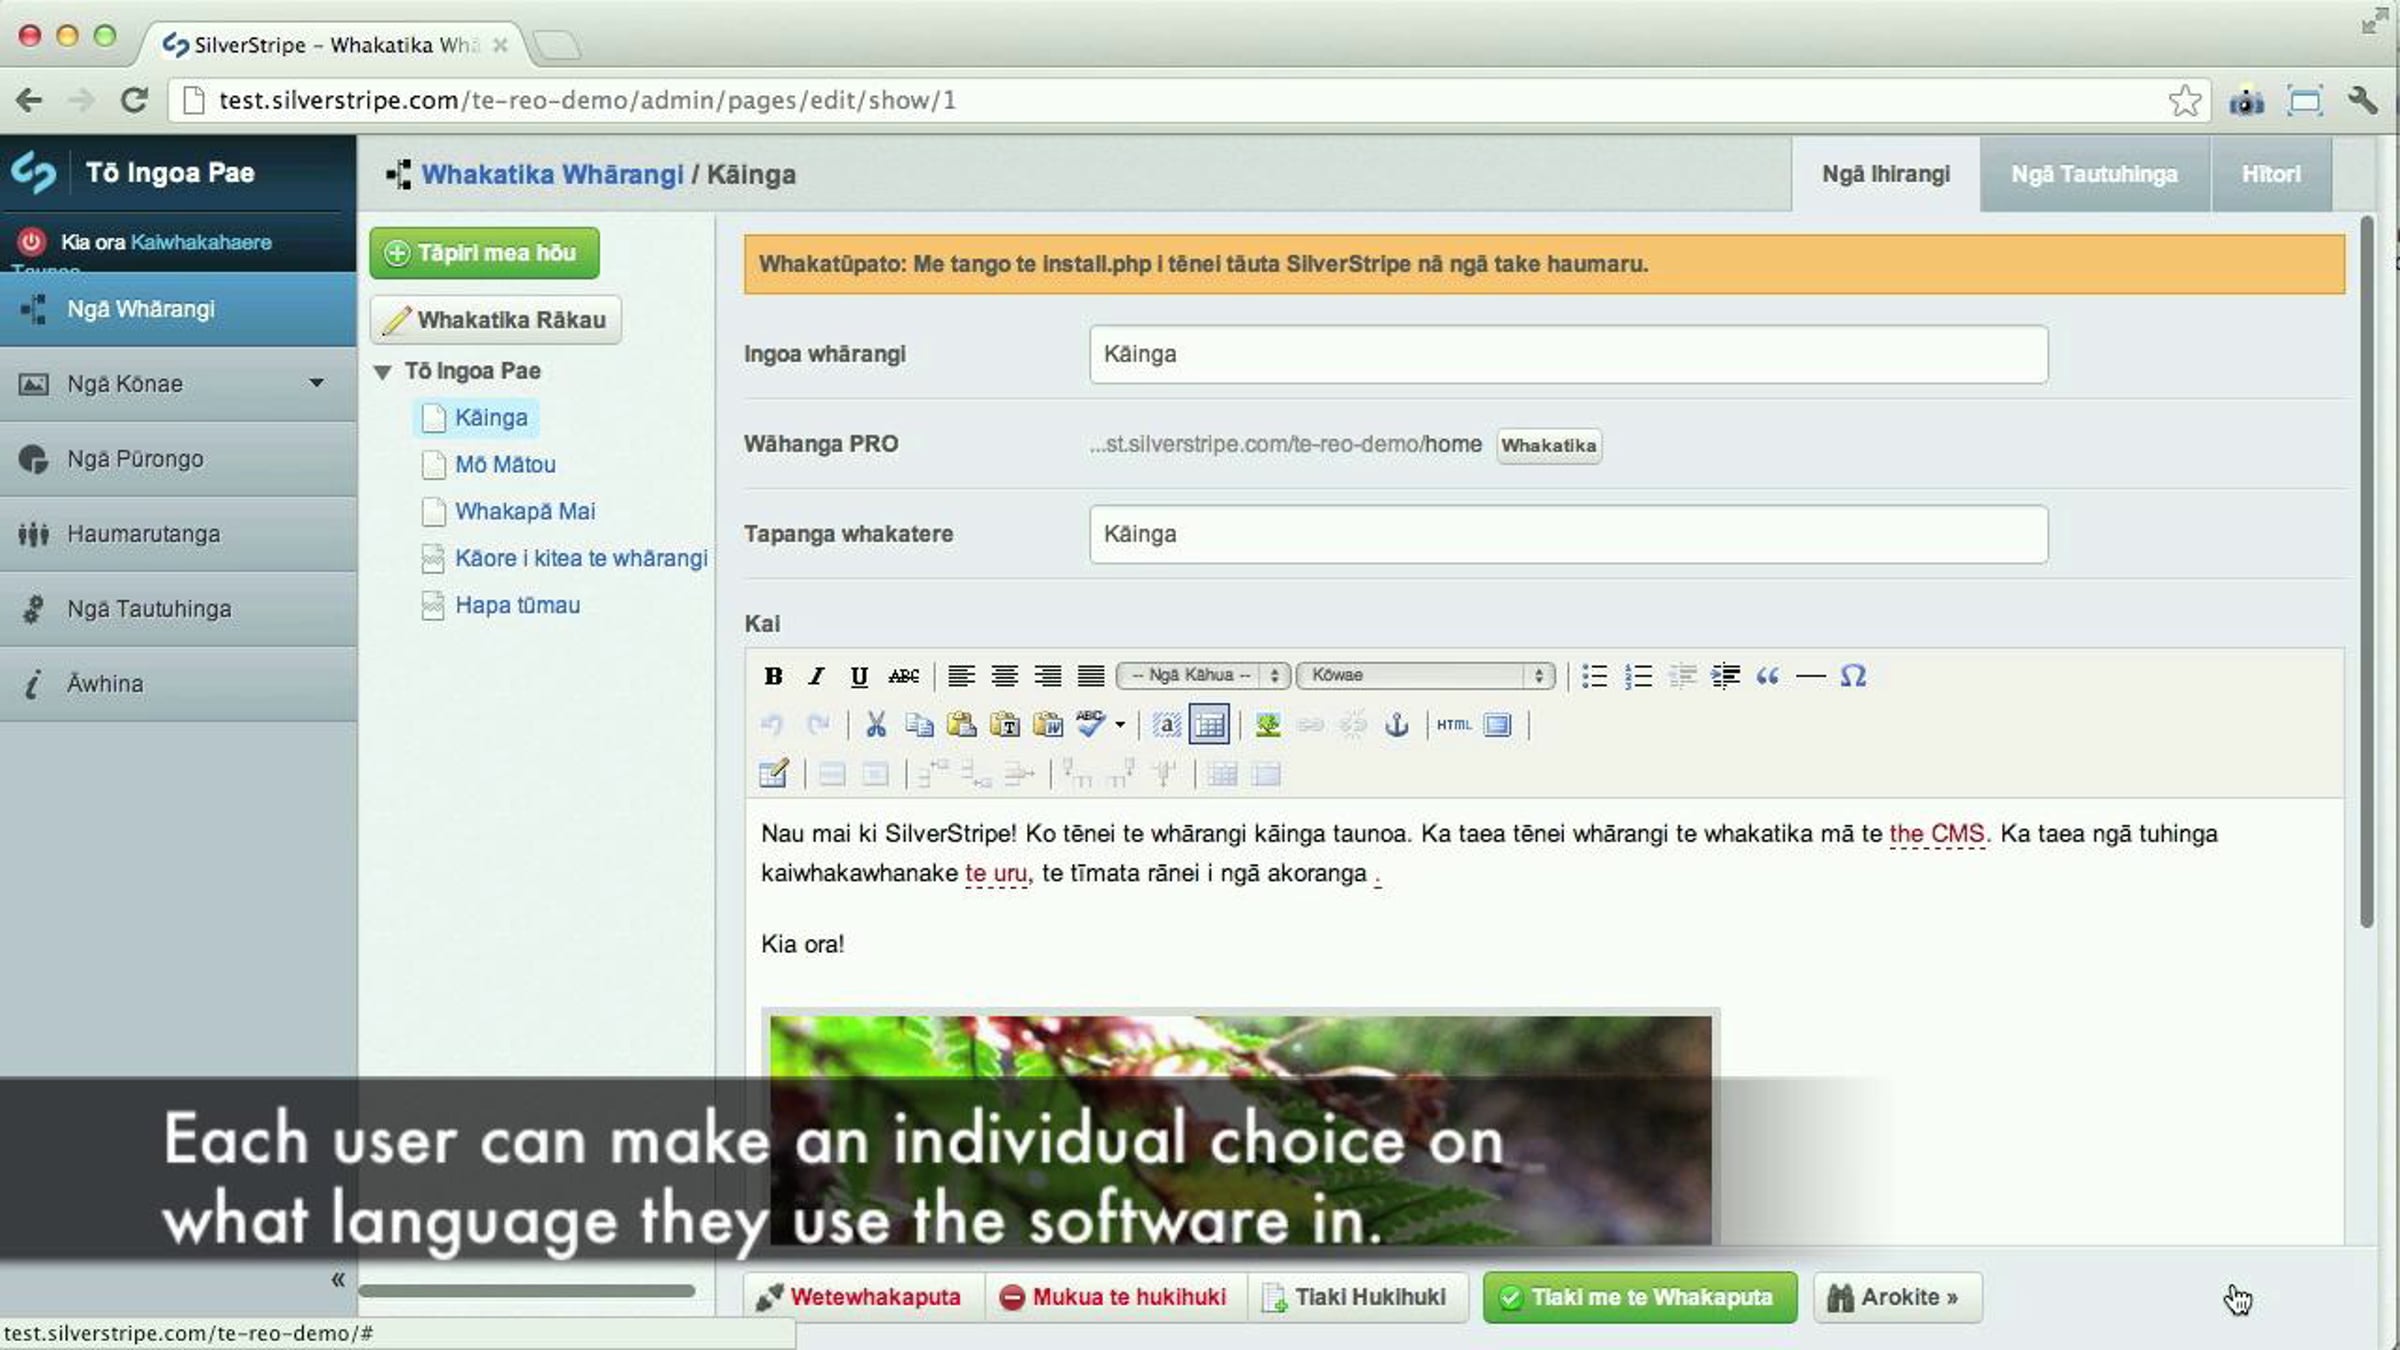Image resolution: width=2400 pixels, height=1350 pixels.
Task: Click Wetewhakaputa unpublish button
Action: (863, 1297)
